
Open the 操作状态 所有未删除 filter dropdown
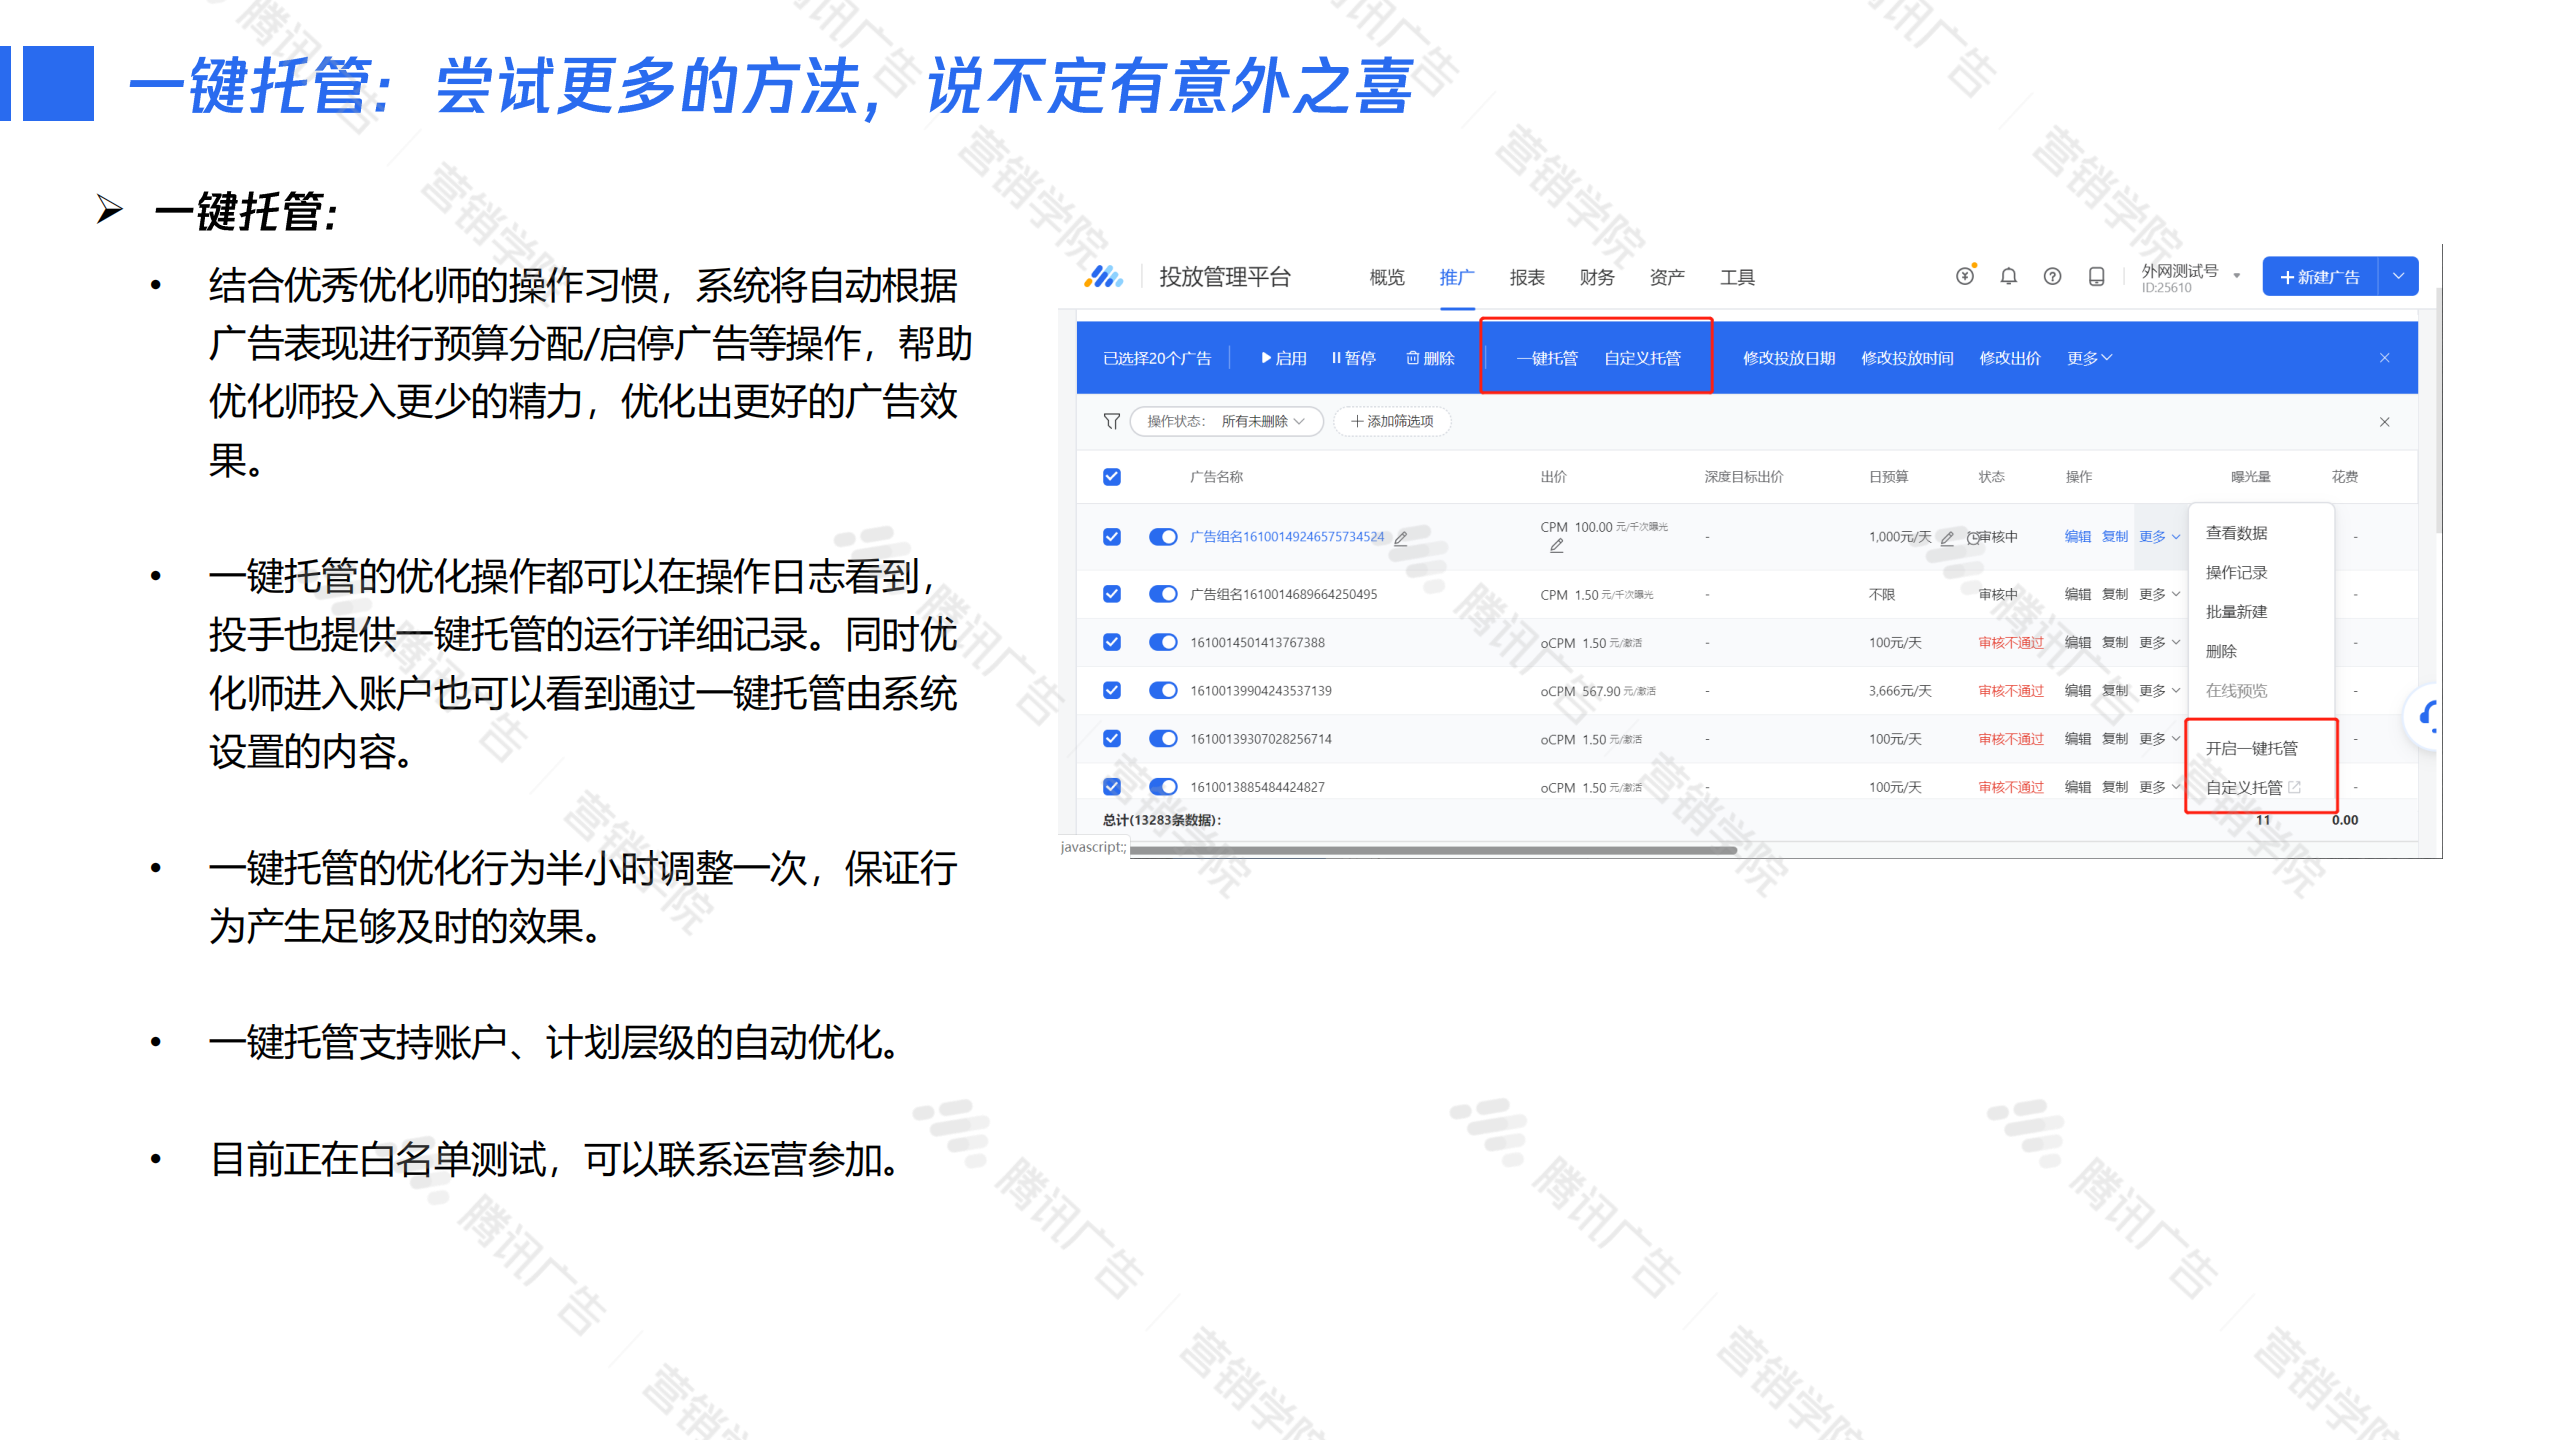[1226, 421]
